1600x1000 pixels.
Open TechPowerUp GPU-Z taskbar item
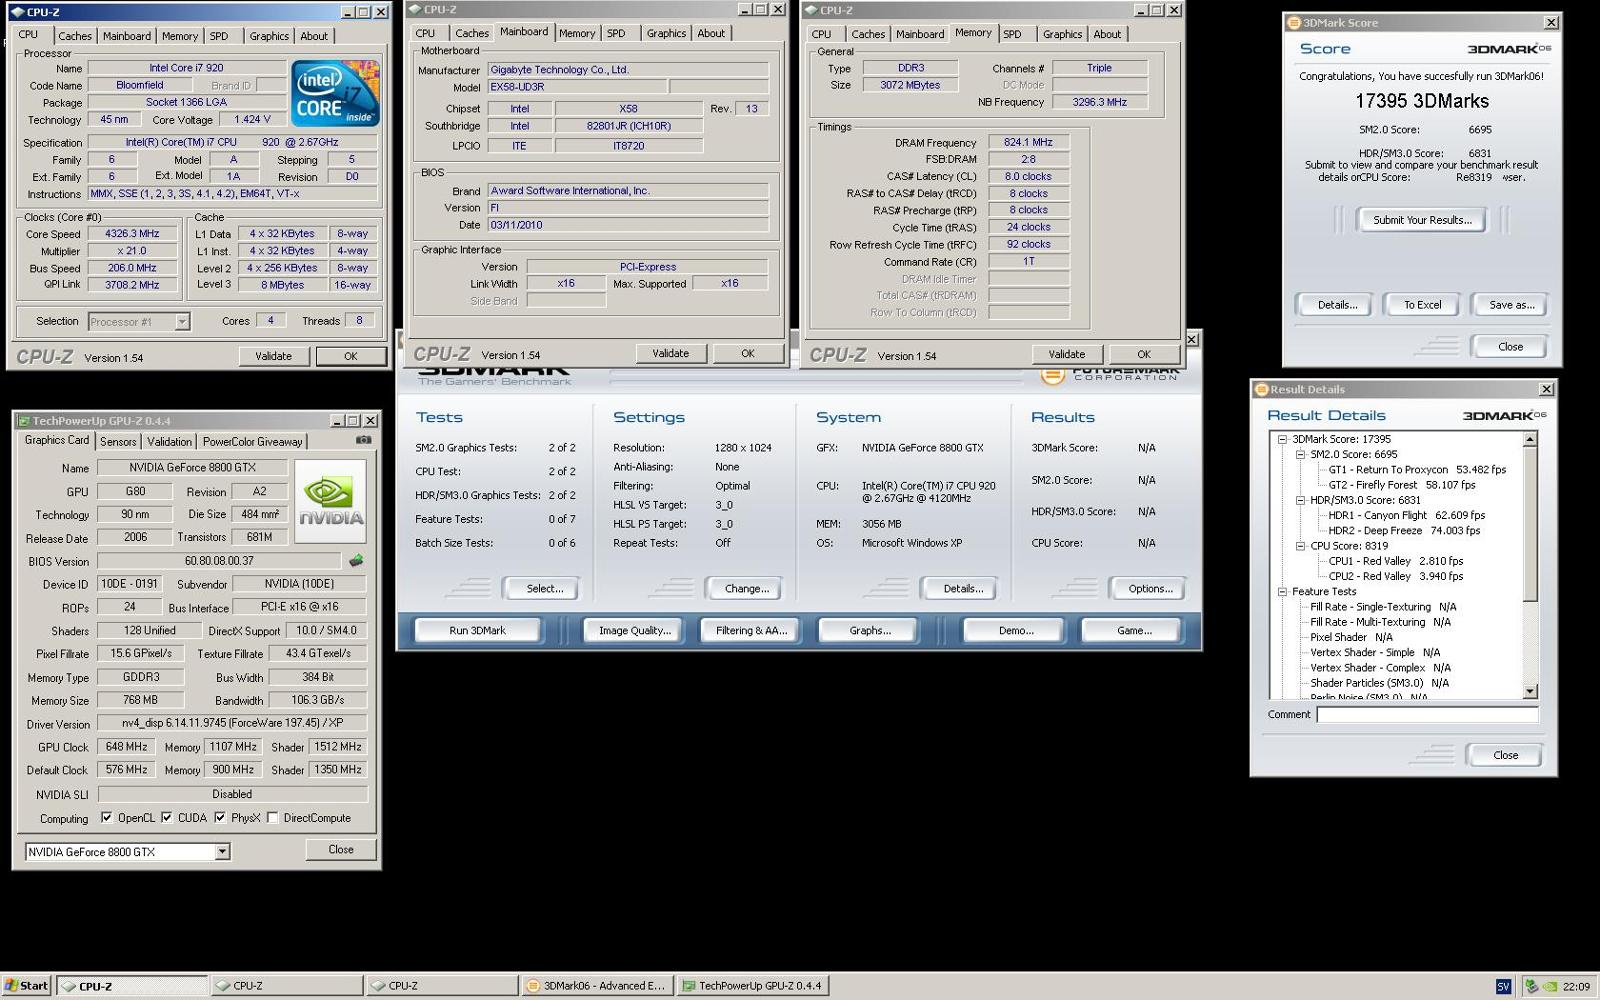tap(753, 986)
